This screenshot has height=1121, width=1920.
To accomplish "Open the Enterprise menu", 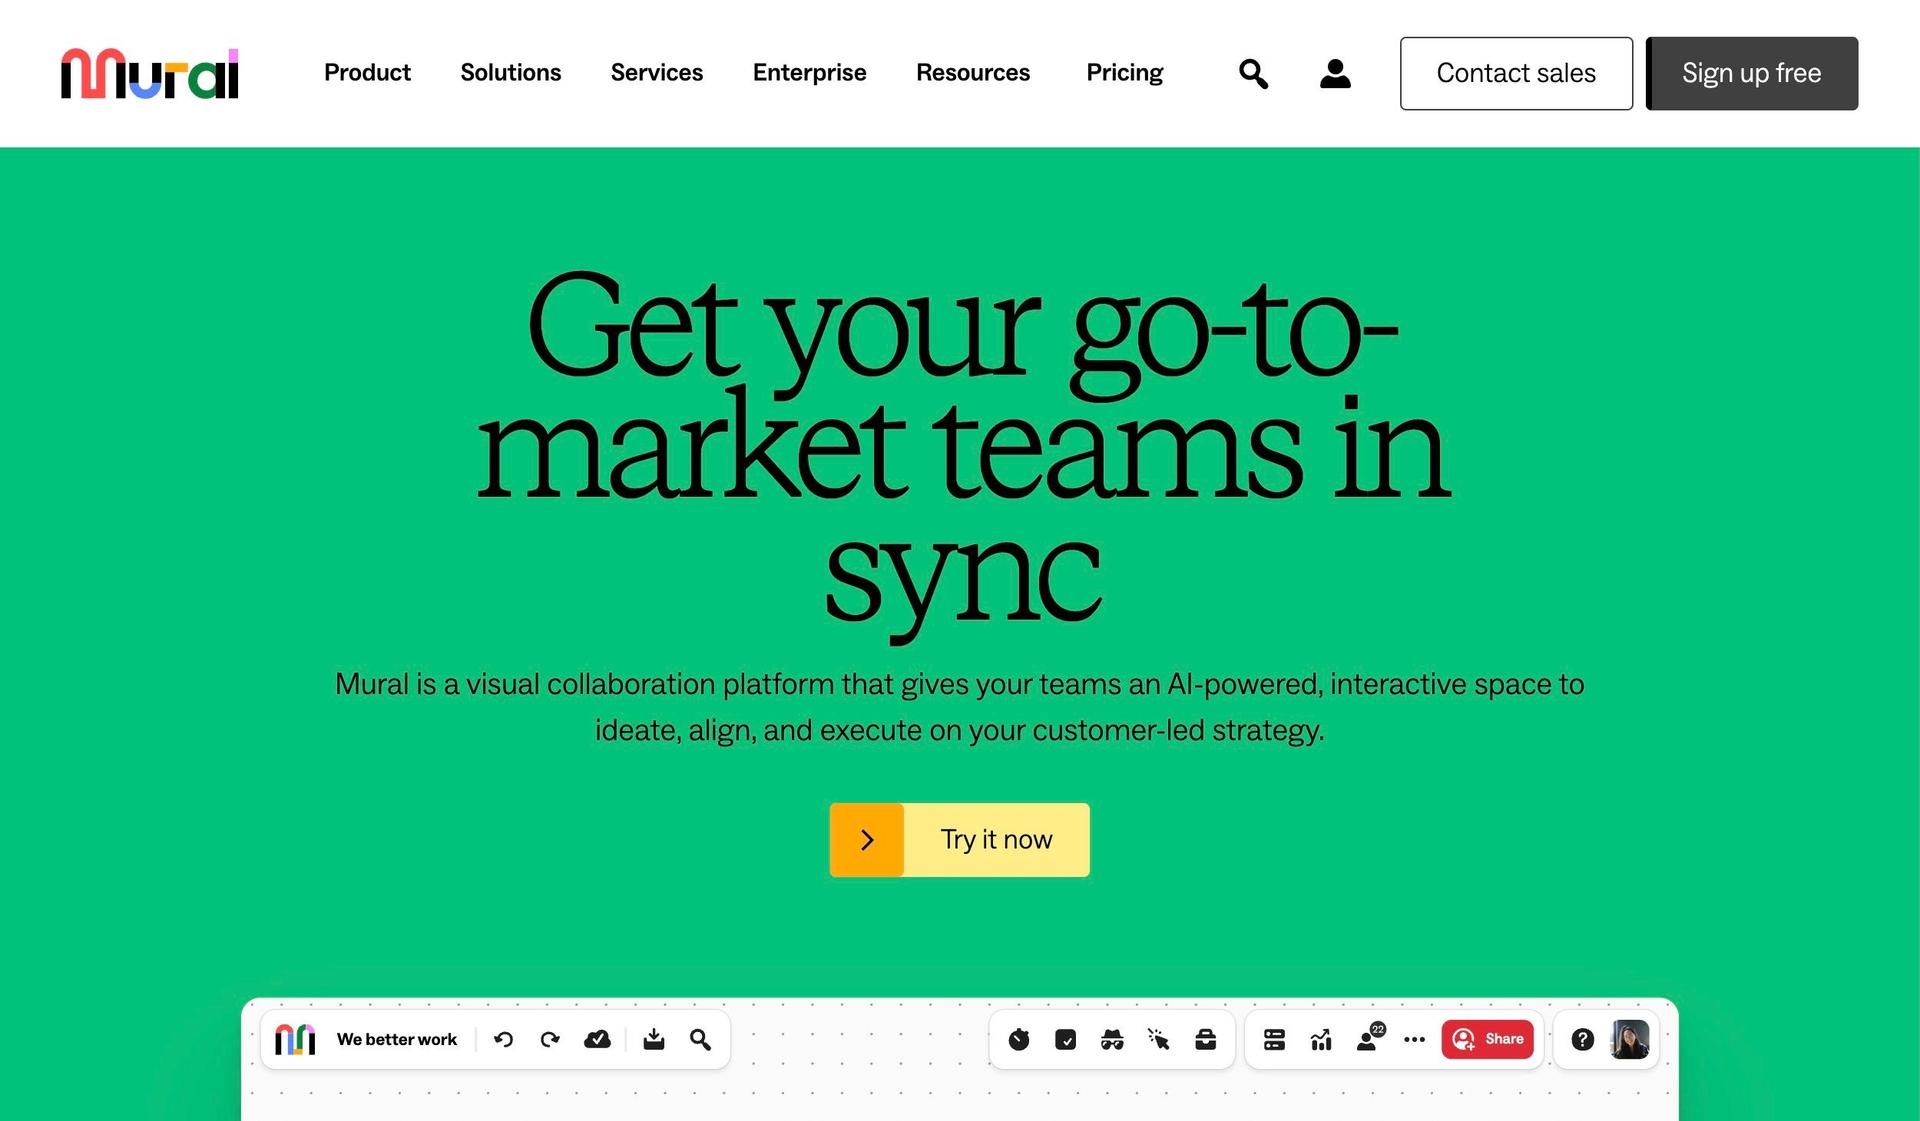I will 810,73.
